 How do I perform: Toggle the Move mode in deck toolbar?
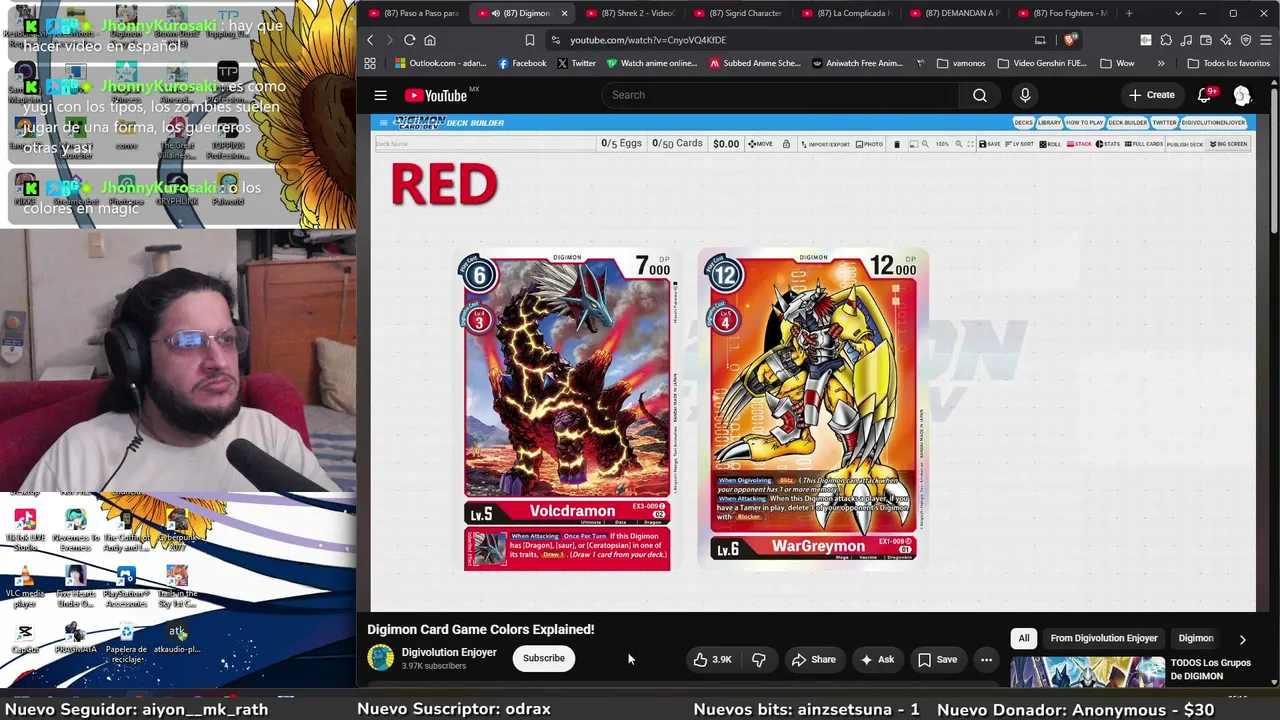coord(760,144)
